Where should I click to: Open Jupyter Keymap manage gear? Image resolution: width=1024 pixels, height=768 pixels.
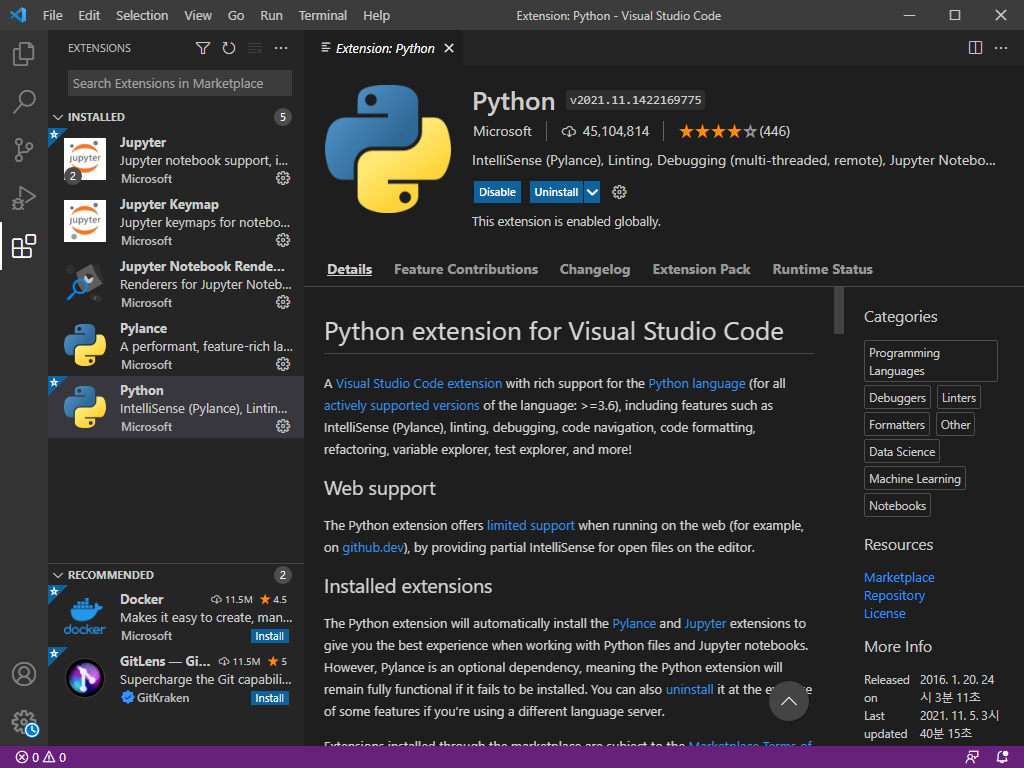click(x=283, y=240)
